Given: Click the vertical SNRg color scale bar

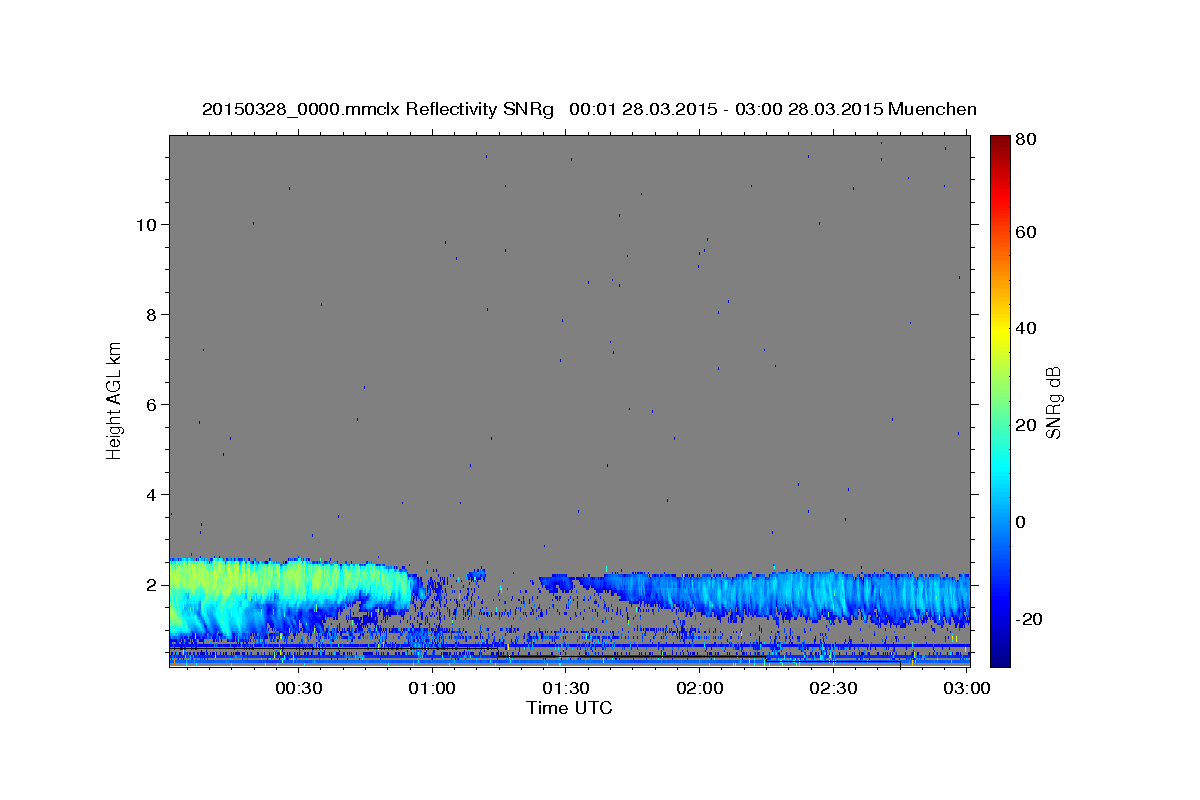Looking at the screenshot, I should click(1000, 401).
